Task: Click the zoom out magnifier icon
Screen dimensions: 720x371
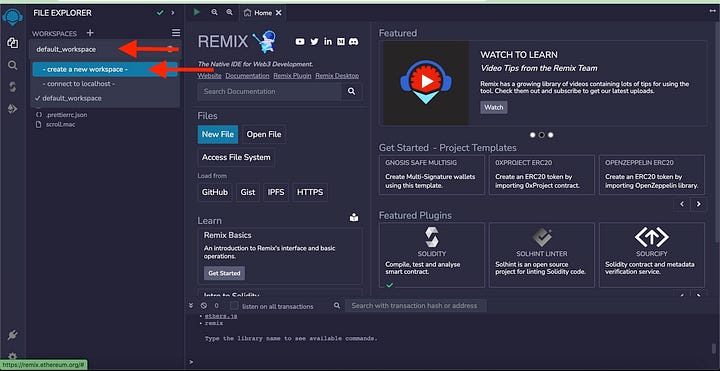Action: tap(214, 12)
